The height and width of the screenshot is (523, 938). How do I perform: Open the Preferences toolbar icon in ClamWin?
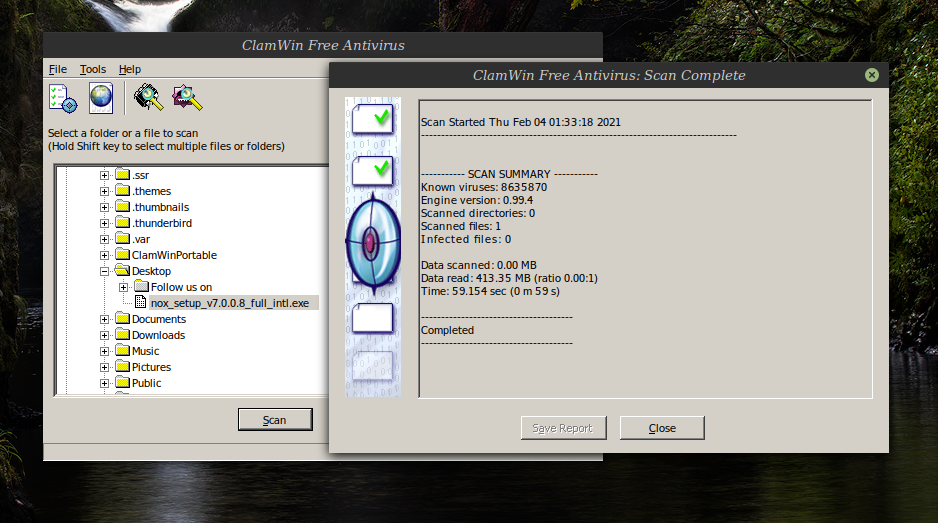(x=63, y=99)
